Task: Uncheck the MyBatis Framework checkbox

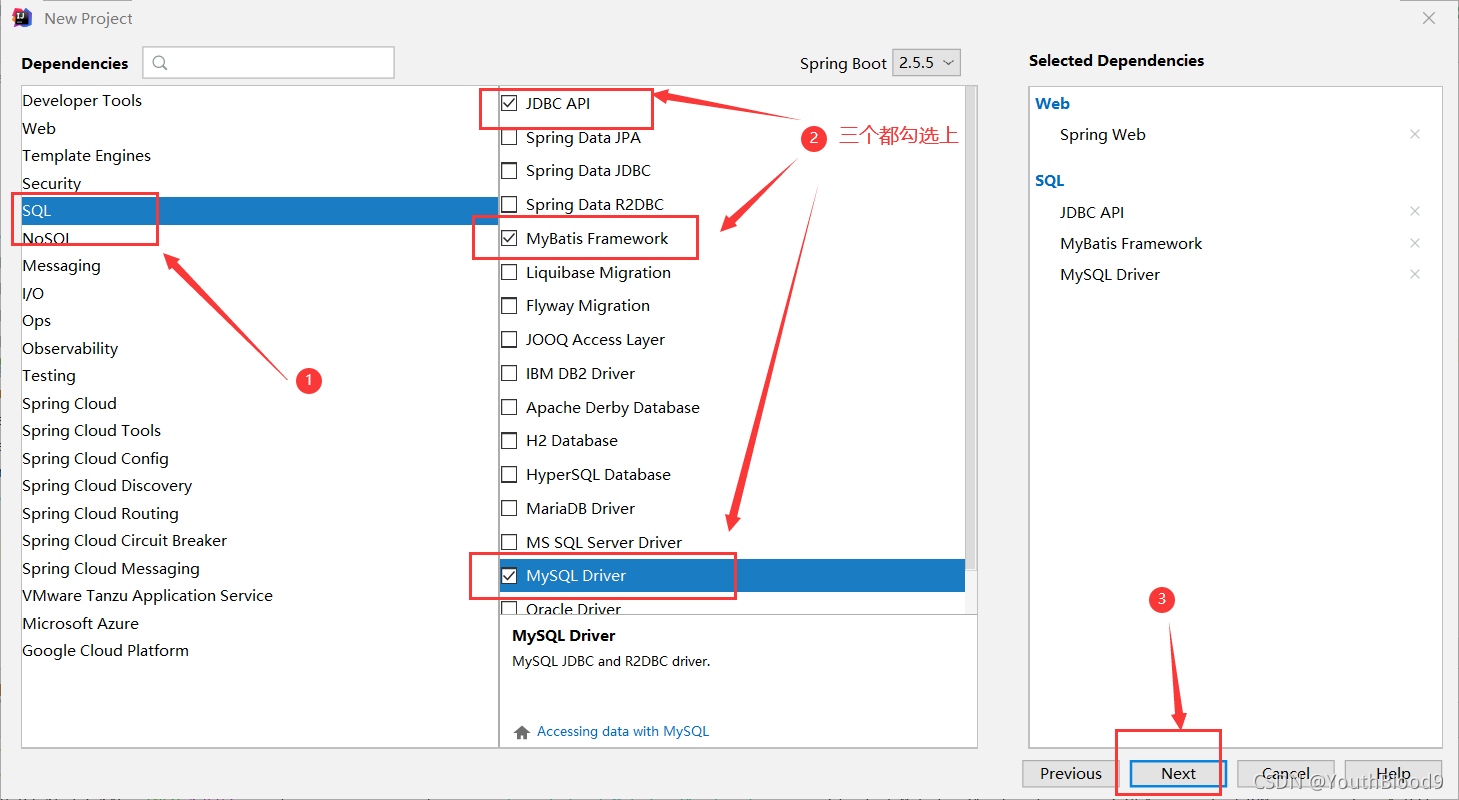Action: (x=509, y=238)
